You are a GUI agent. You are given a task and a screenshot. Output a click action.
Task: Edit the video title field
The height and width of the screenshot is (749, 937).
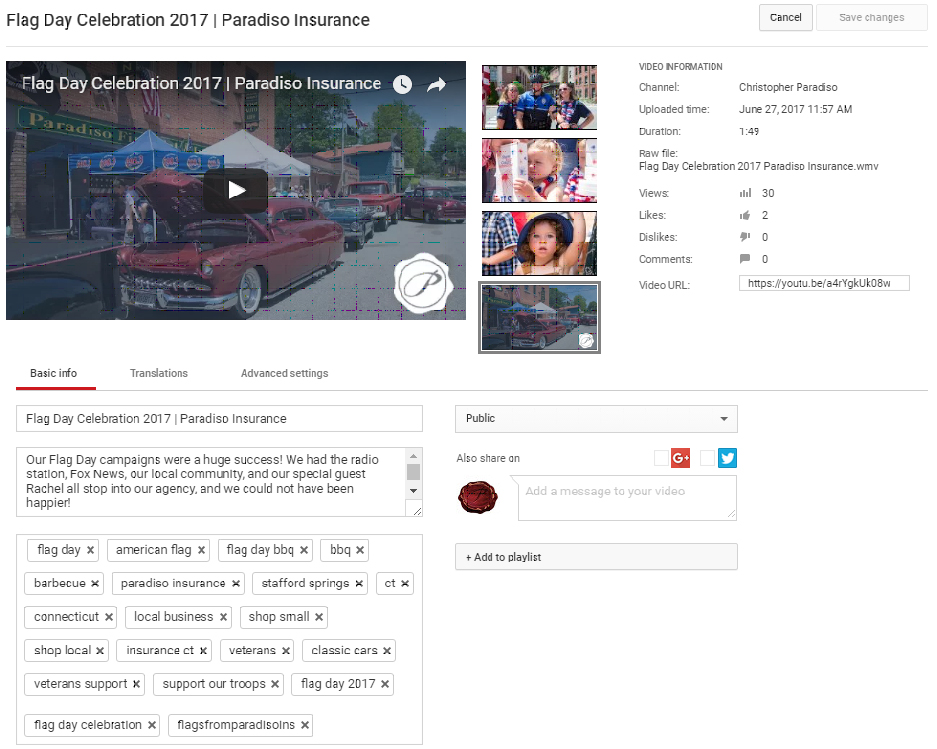[219, 418]
